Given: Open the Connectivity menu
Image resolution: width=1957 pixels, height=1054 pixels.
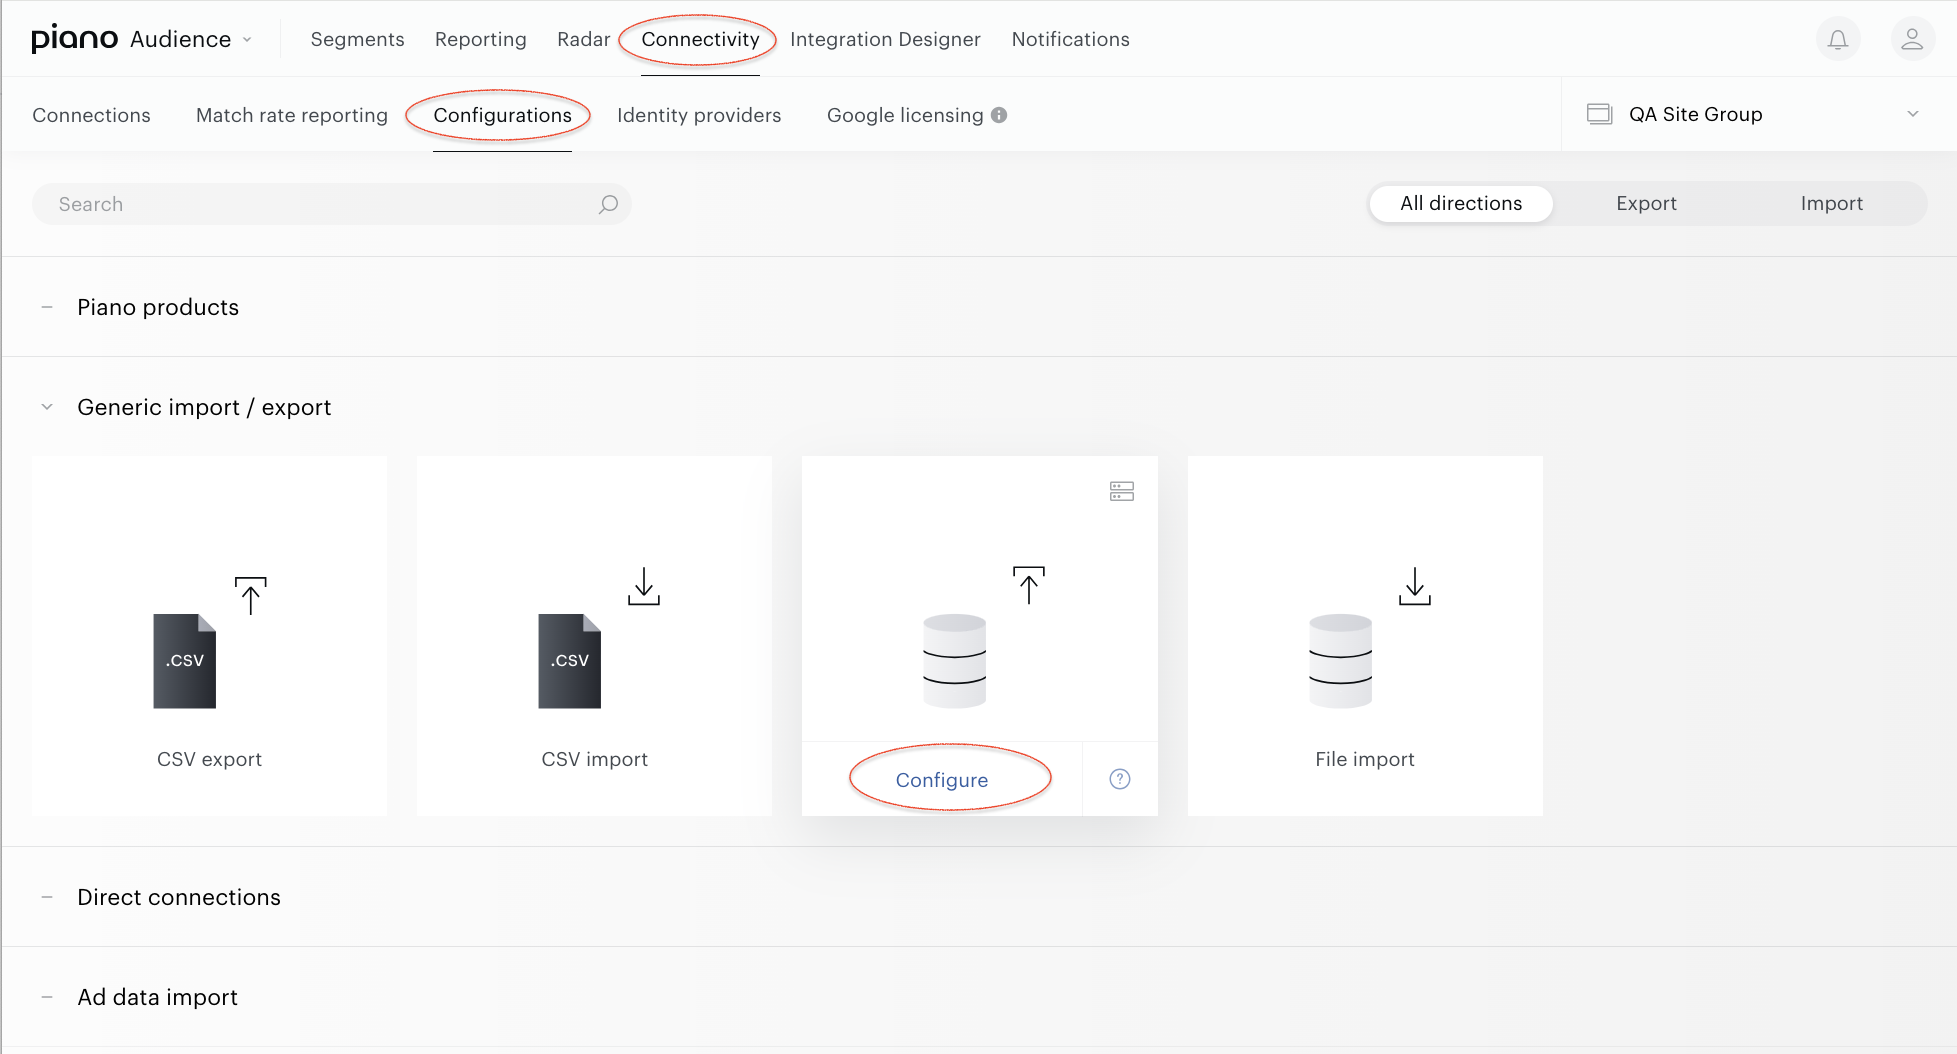Looking at the screenshot, I should tap(700, 39).
